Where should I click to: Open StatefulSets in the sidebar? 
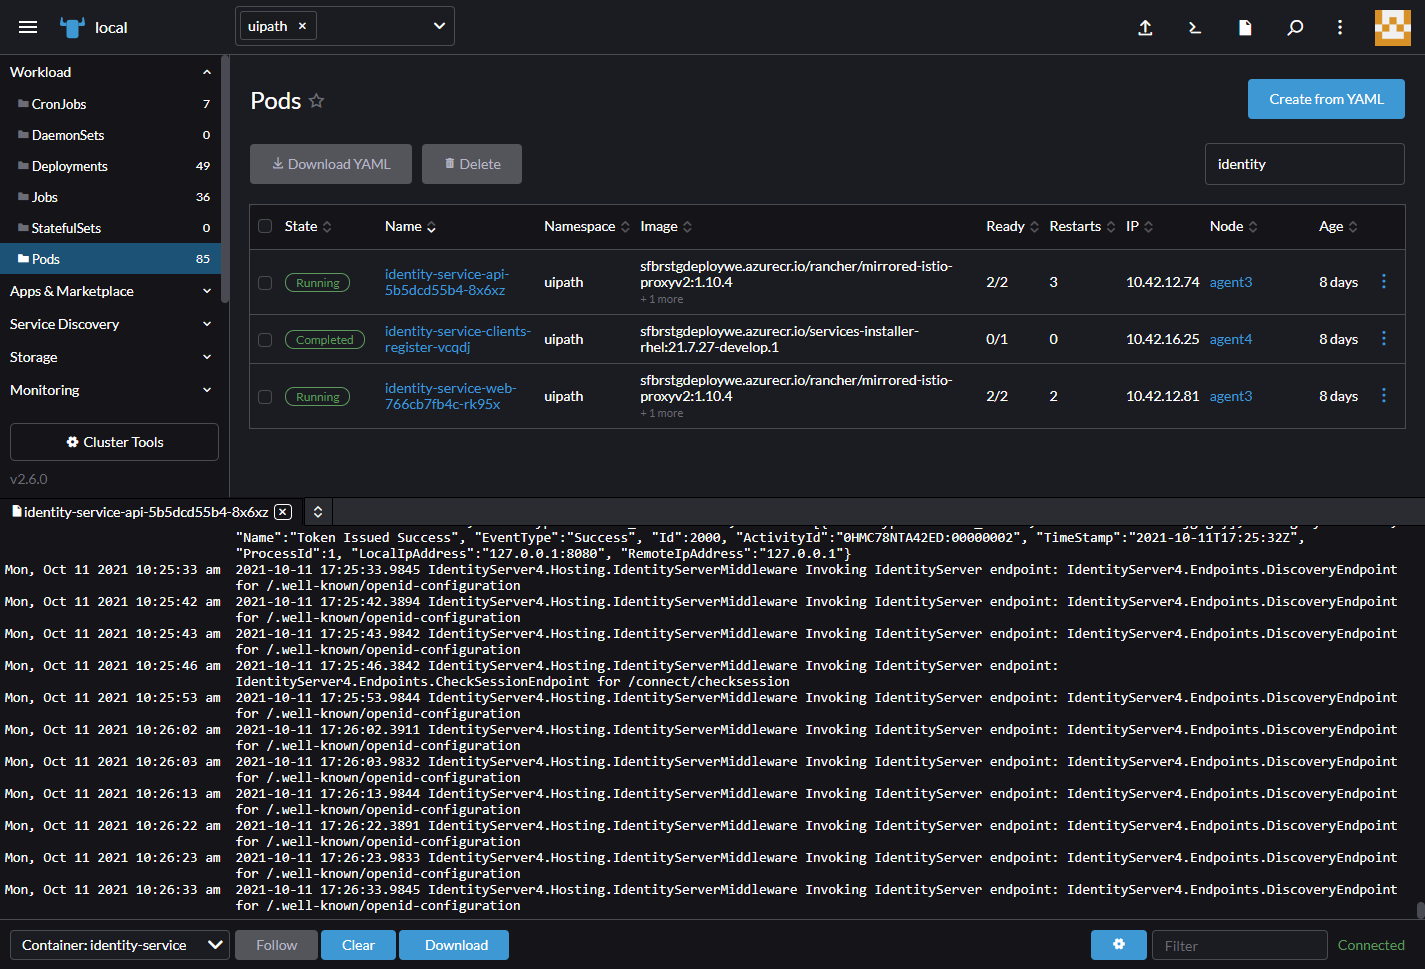coord(110,228)
